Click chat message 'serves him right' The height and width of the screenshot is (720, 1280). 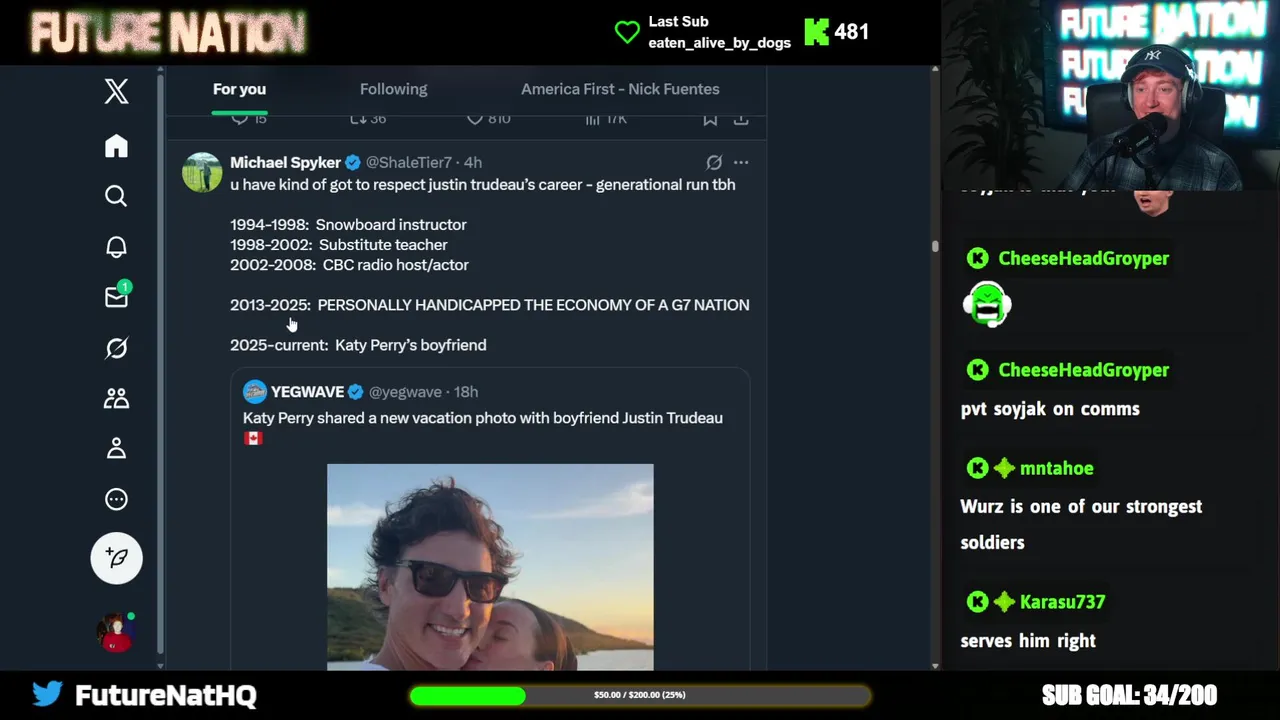[x=1028, y=641]
